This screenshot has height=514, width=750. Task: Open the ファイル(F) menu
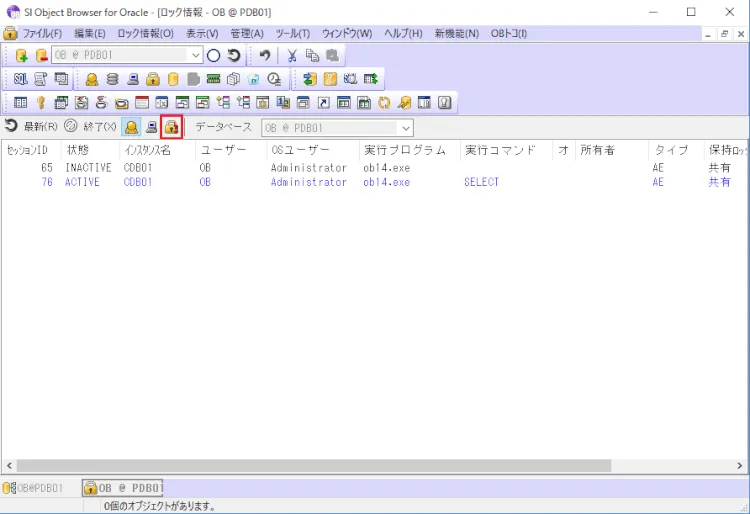coord(42,33)
